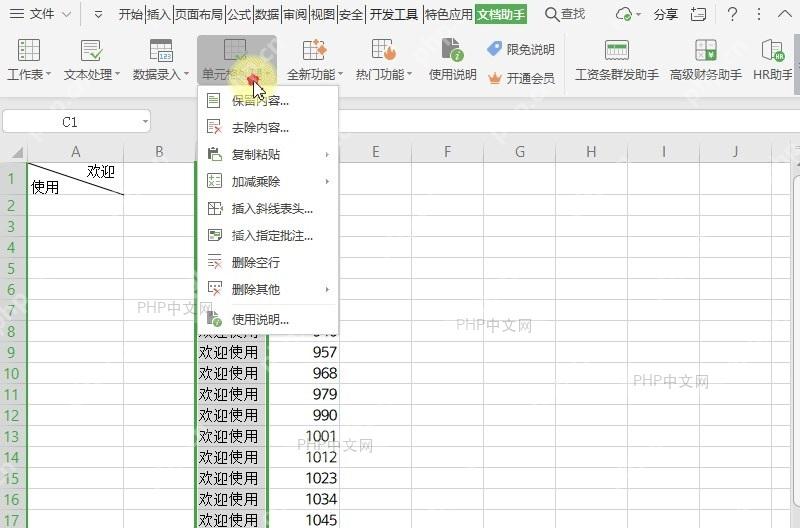Viewport: 800px width, 528px height.
Task: Click the name box showing C1
Action: [x=70, y=122]
